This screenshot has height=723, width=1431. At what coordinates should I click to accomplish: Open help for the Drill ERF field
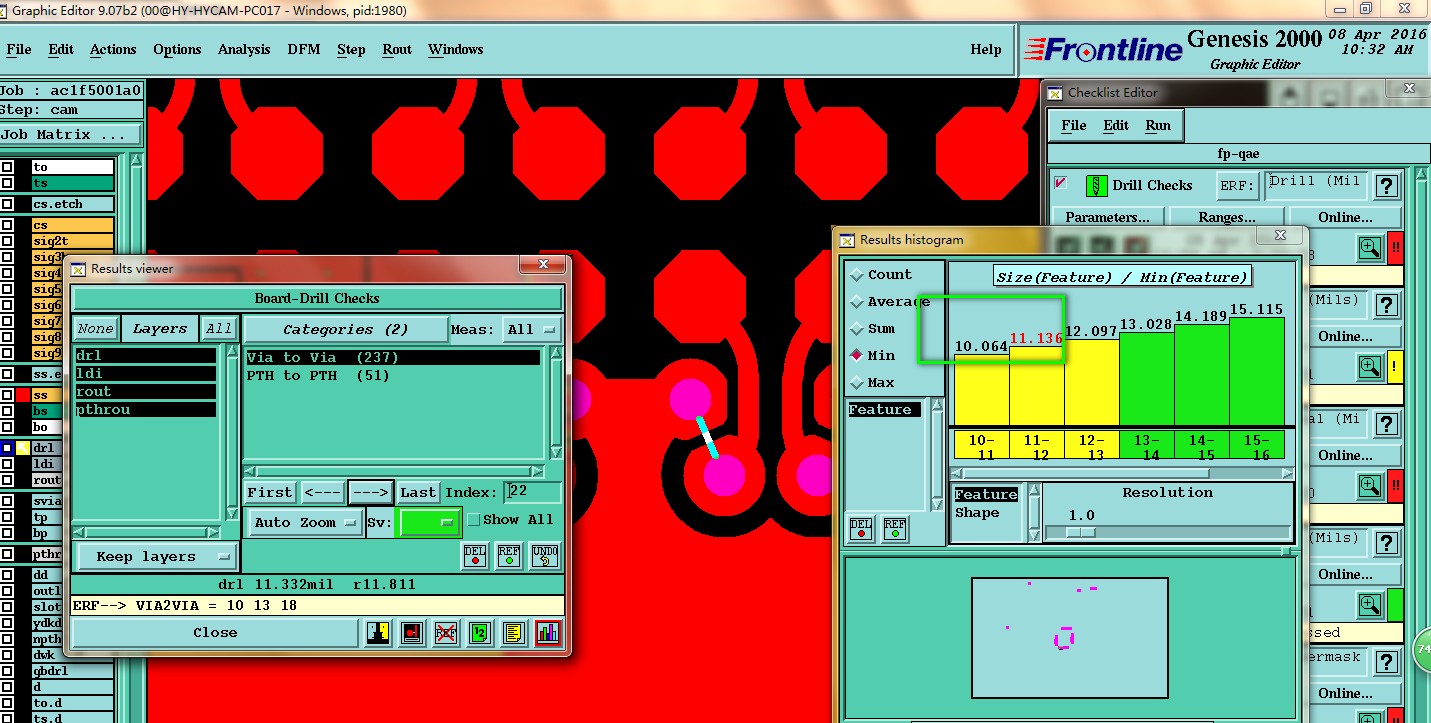tap(1386, 186)
